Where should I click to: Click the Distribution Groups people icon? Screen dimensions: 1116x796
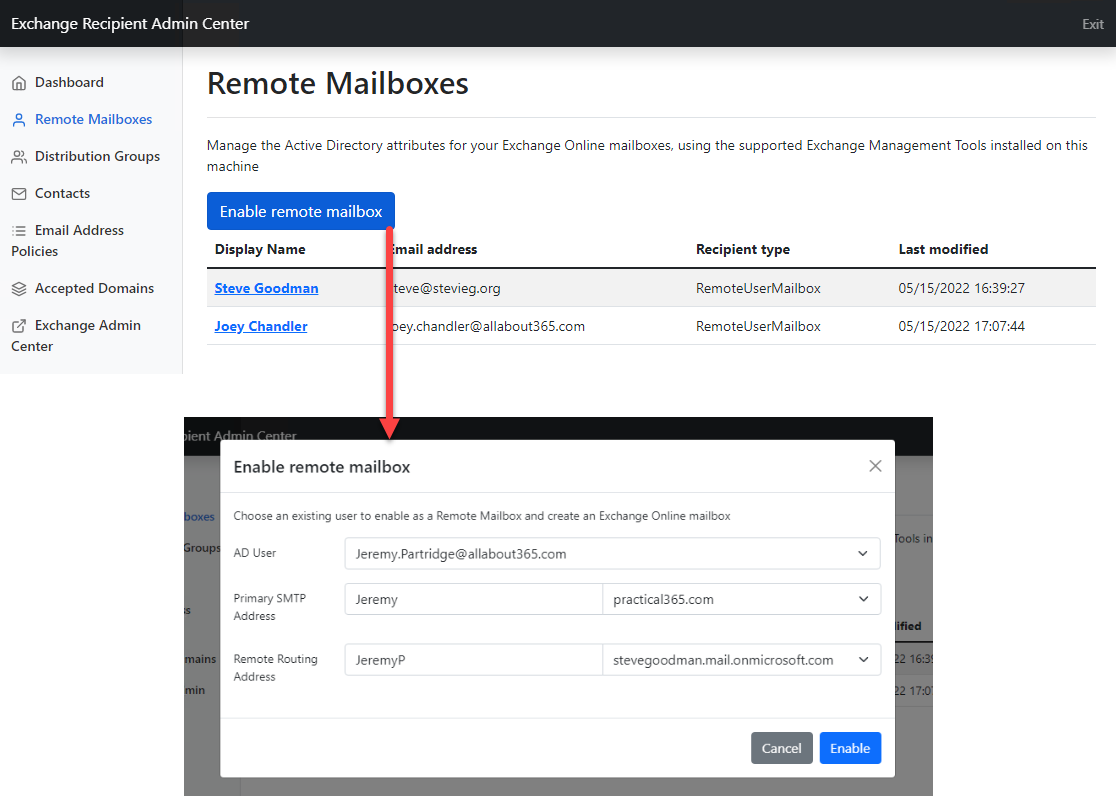coord(20,156)
